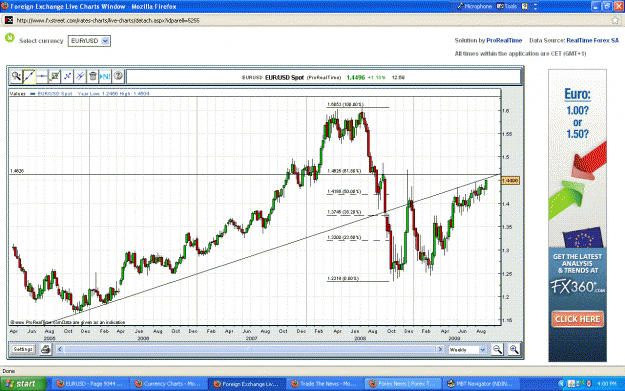Click the 0.00% Fibonacci level label

click(x=343, y=279)
